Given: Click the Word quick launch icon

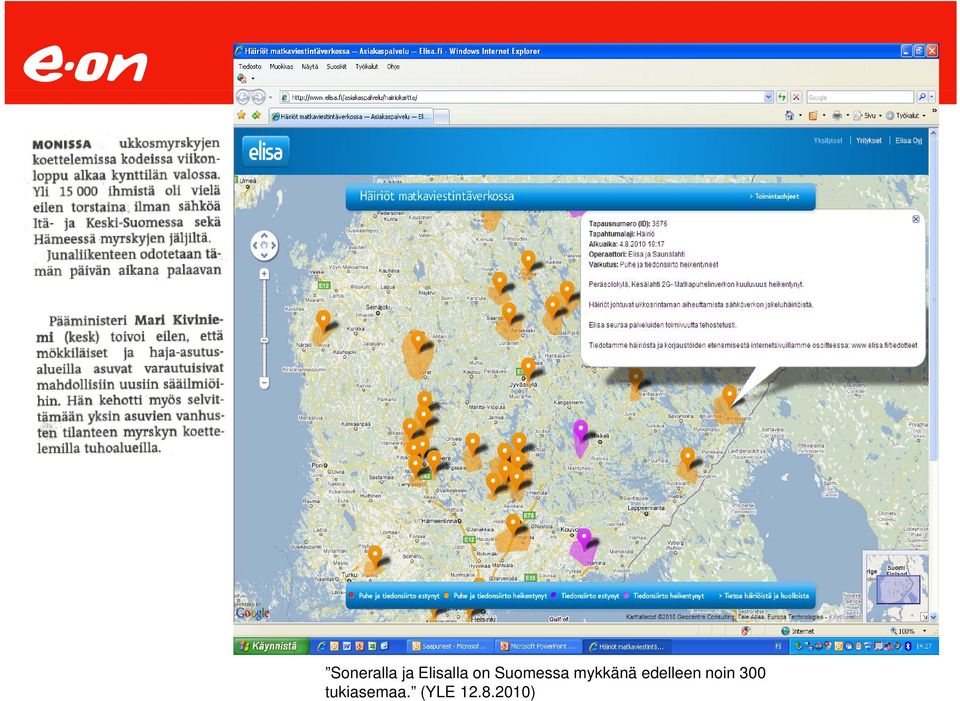Looking at the screenshot, I should [x=347, y=646].
